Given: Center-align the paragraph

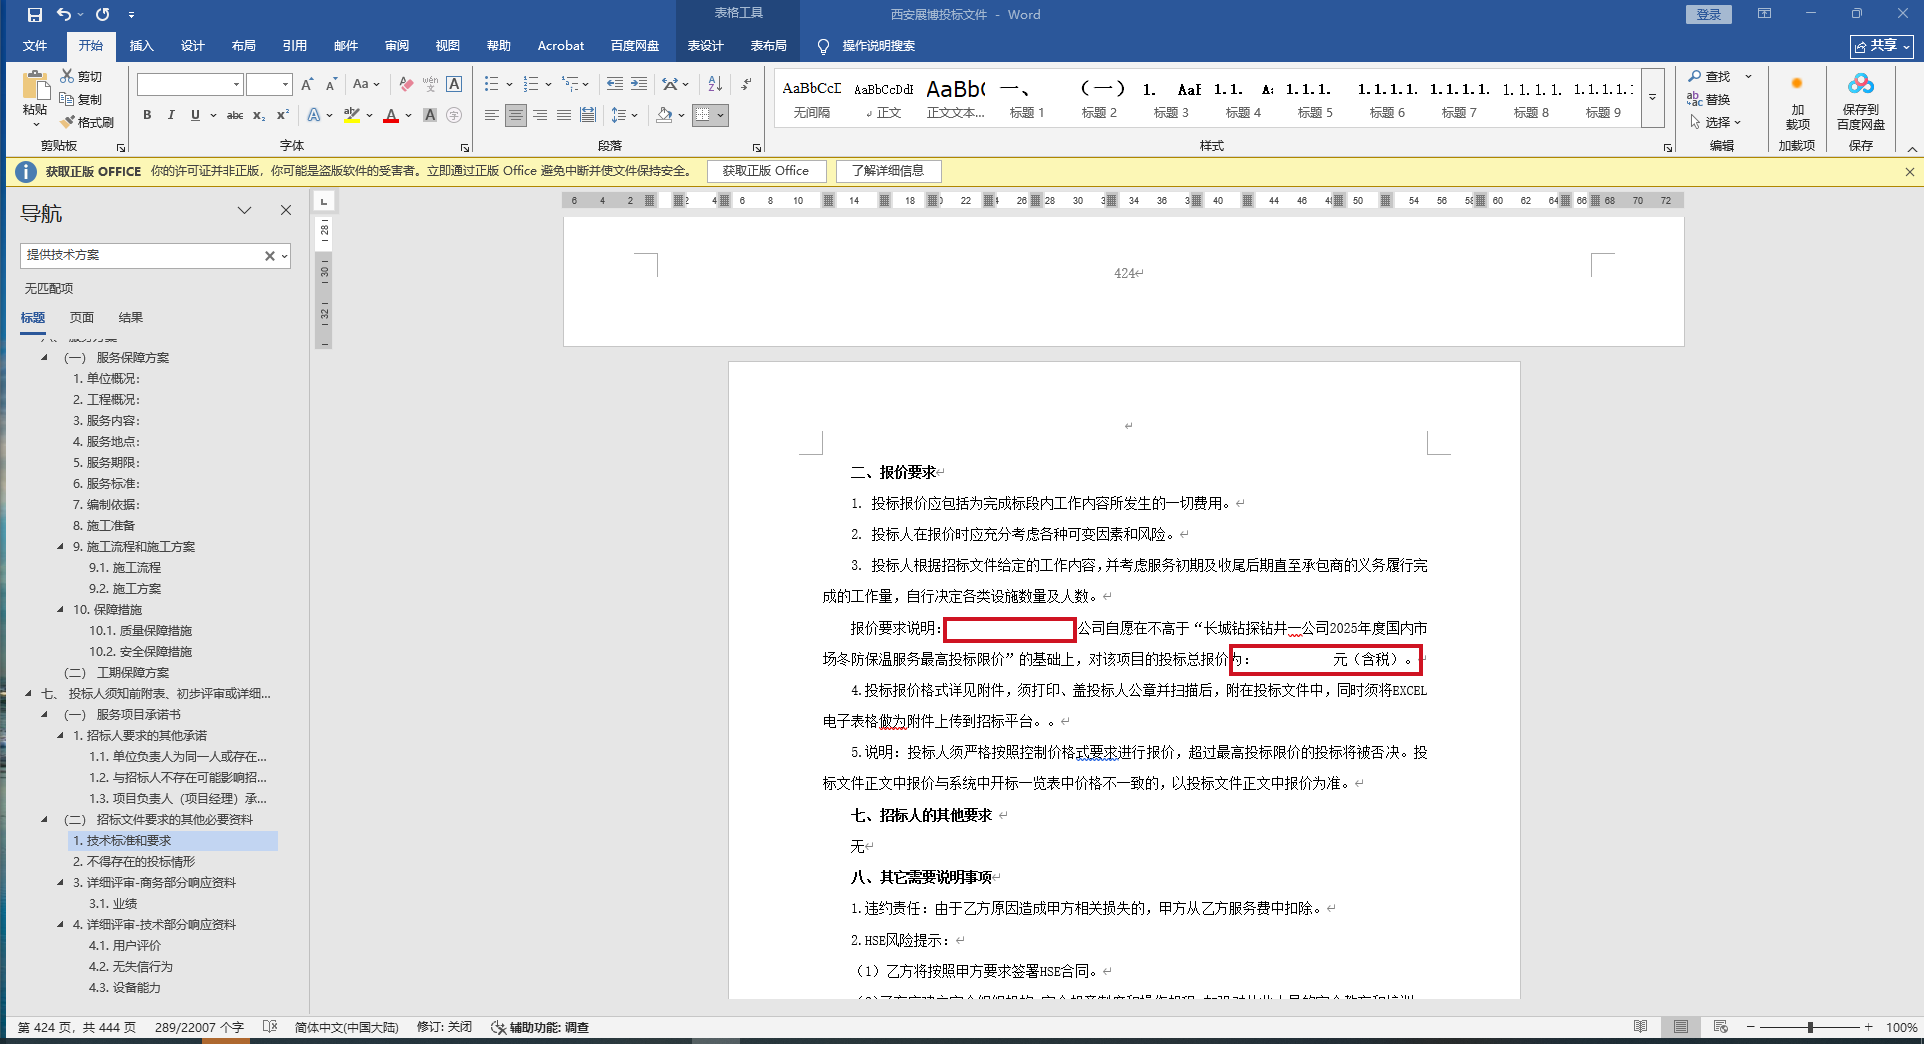Looking at the screenshot, I should (x=516, y=116).
